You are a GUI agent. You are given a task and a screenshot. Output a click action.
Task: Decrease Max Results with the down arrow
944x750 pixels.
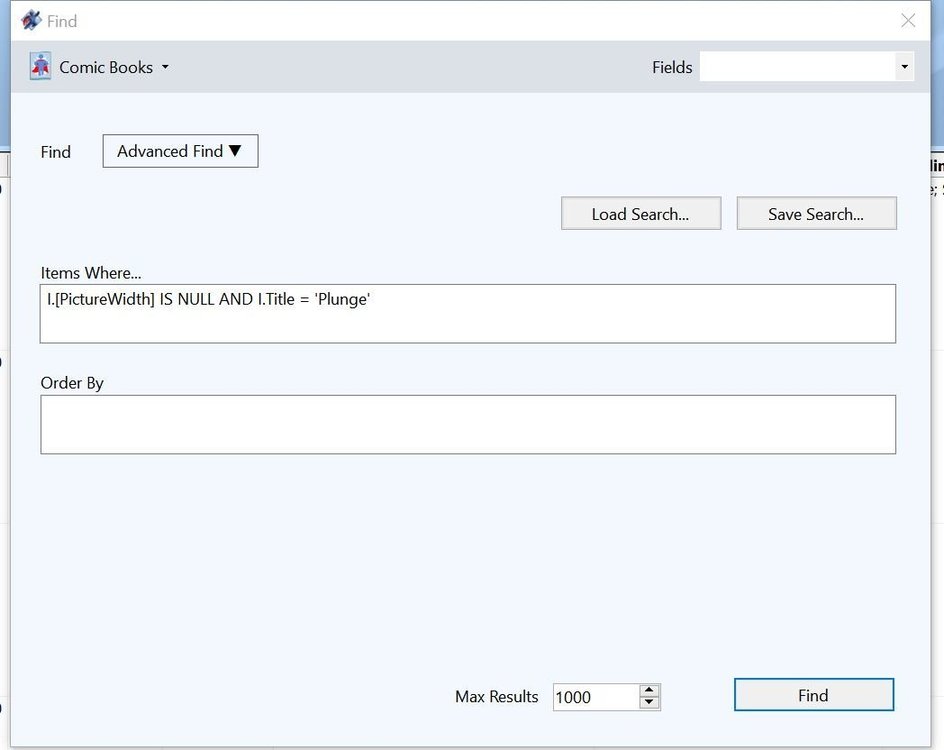(x=649, y=703)
